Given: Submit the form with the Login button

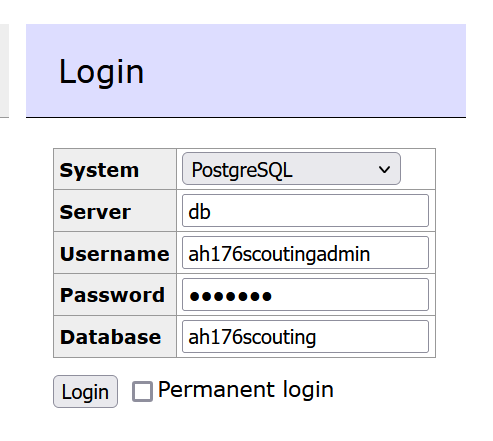Looking at the screenshot, I should 85,391.
